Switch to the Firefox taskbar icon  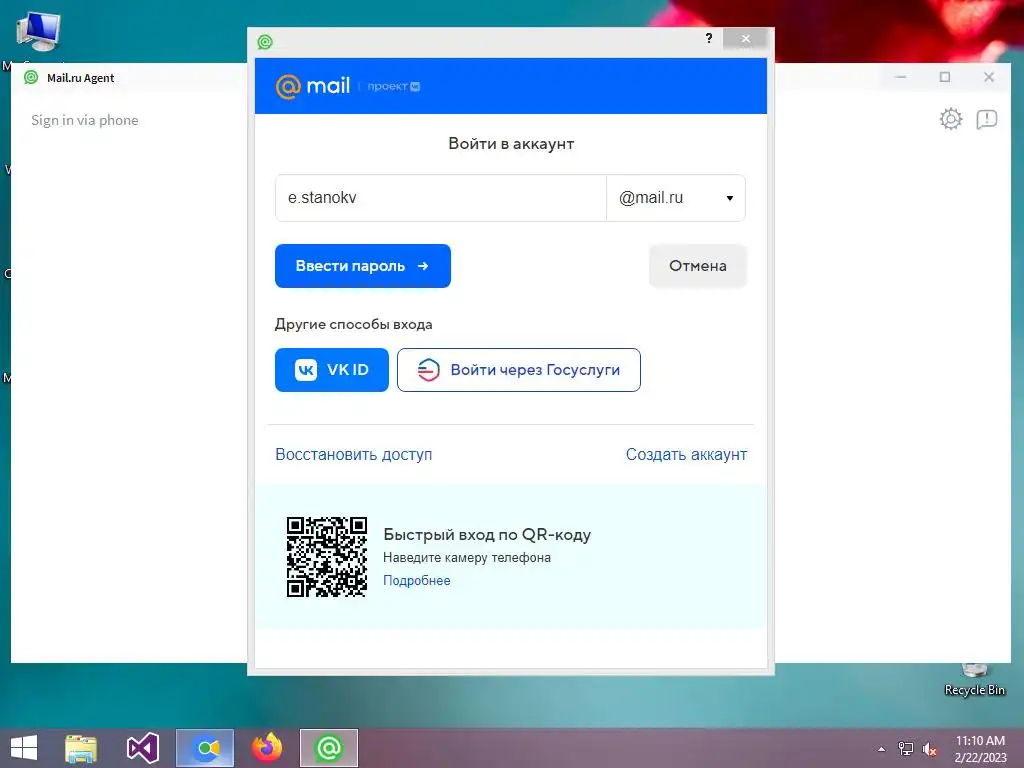[x=266, y=748]
